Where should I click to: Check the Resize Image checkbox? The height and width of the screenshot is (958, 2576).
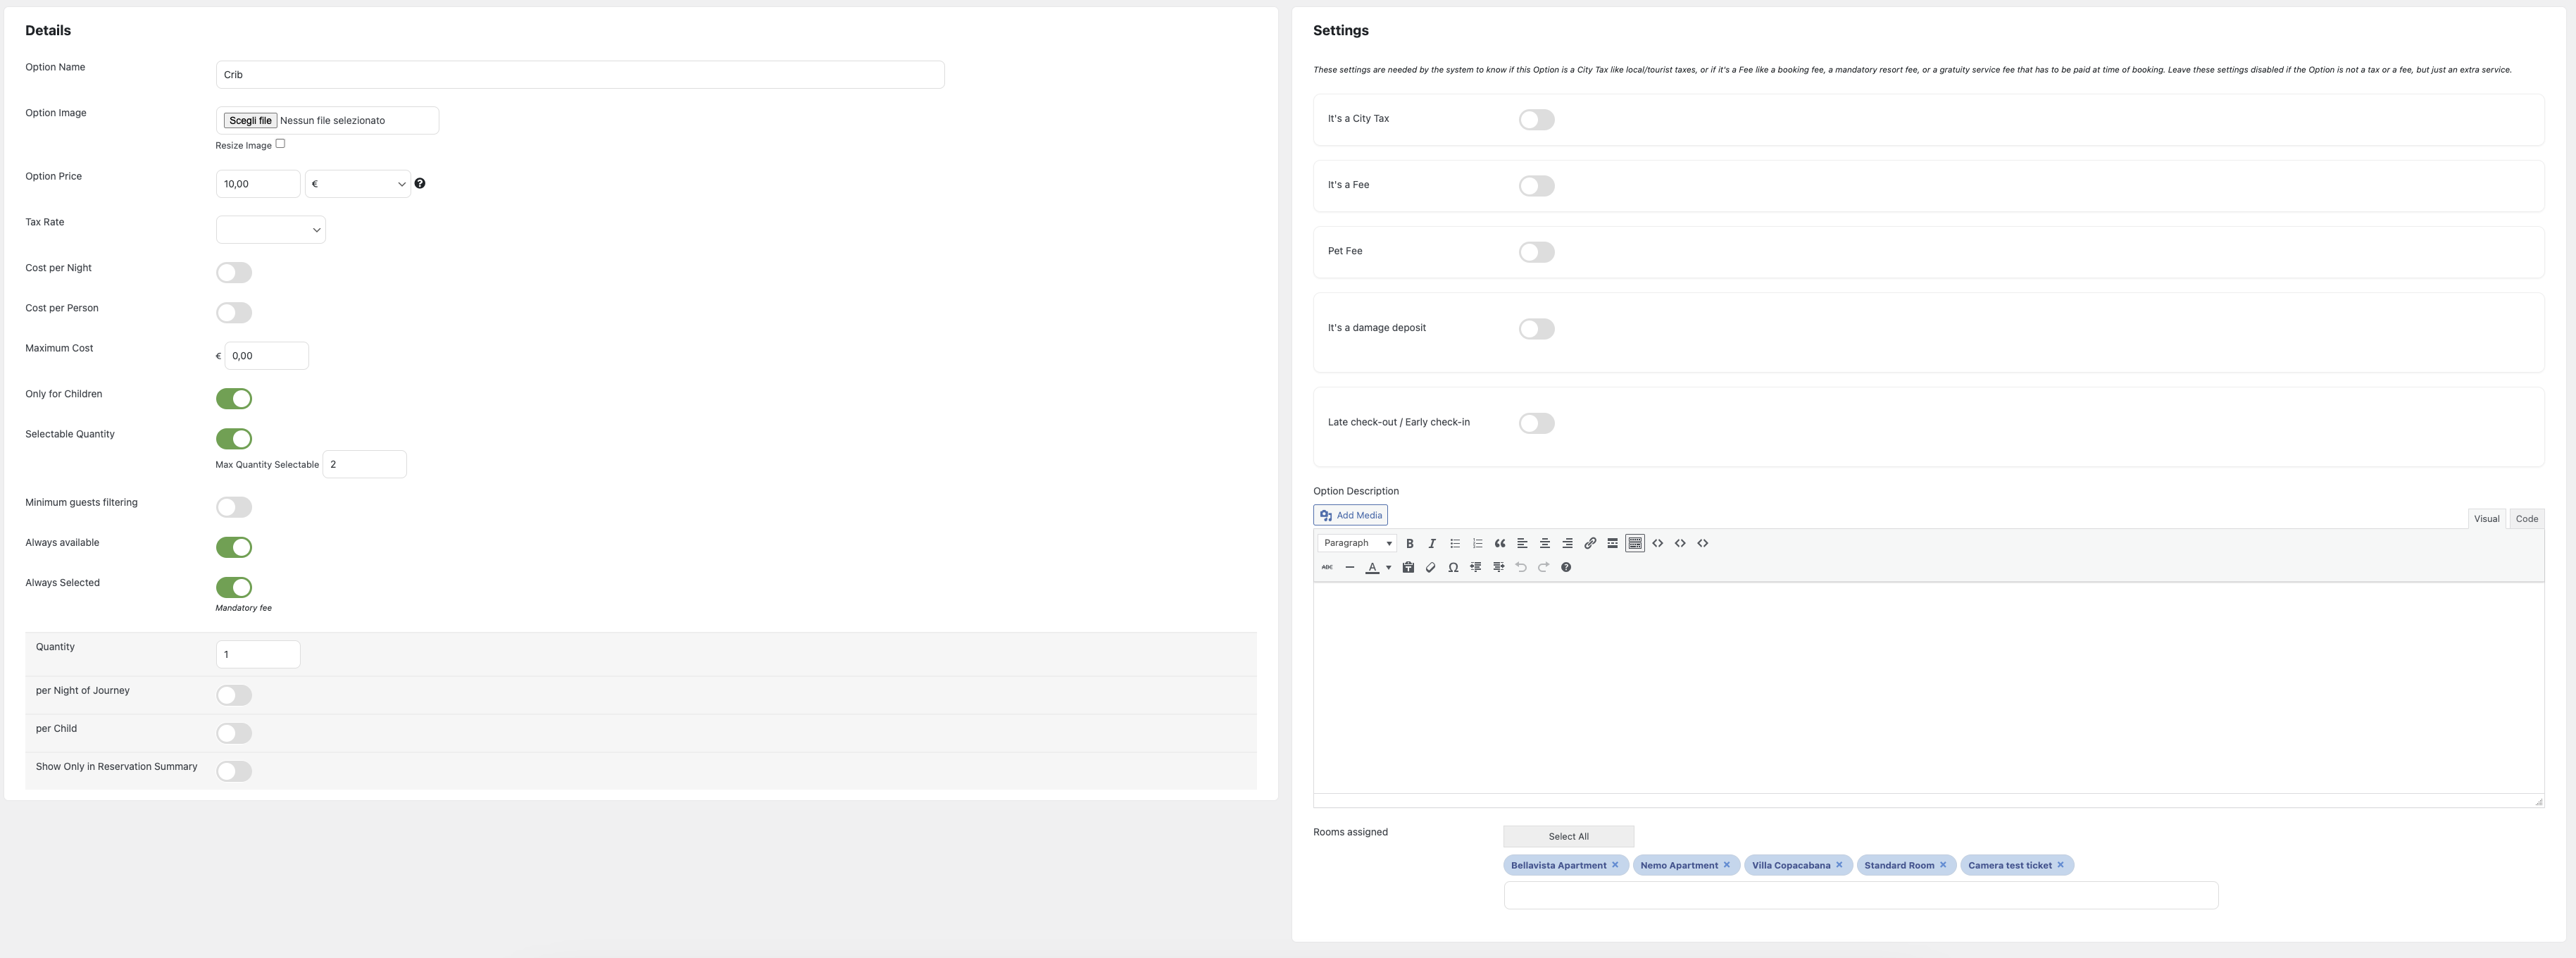280,144
